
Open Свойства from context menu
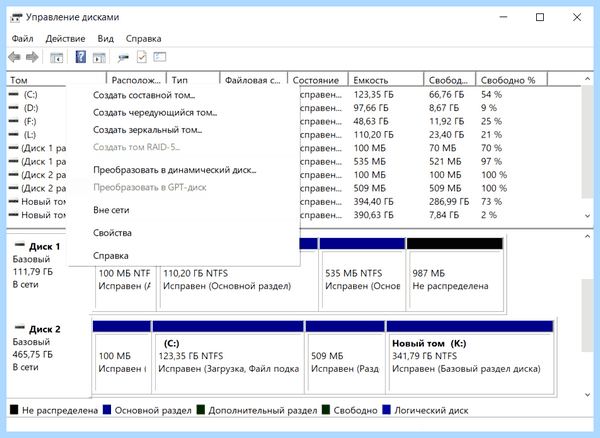[112, 233]
